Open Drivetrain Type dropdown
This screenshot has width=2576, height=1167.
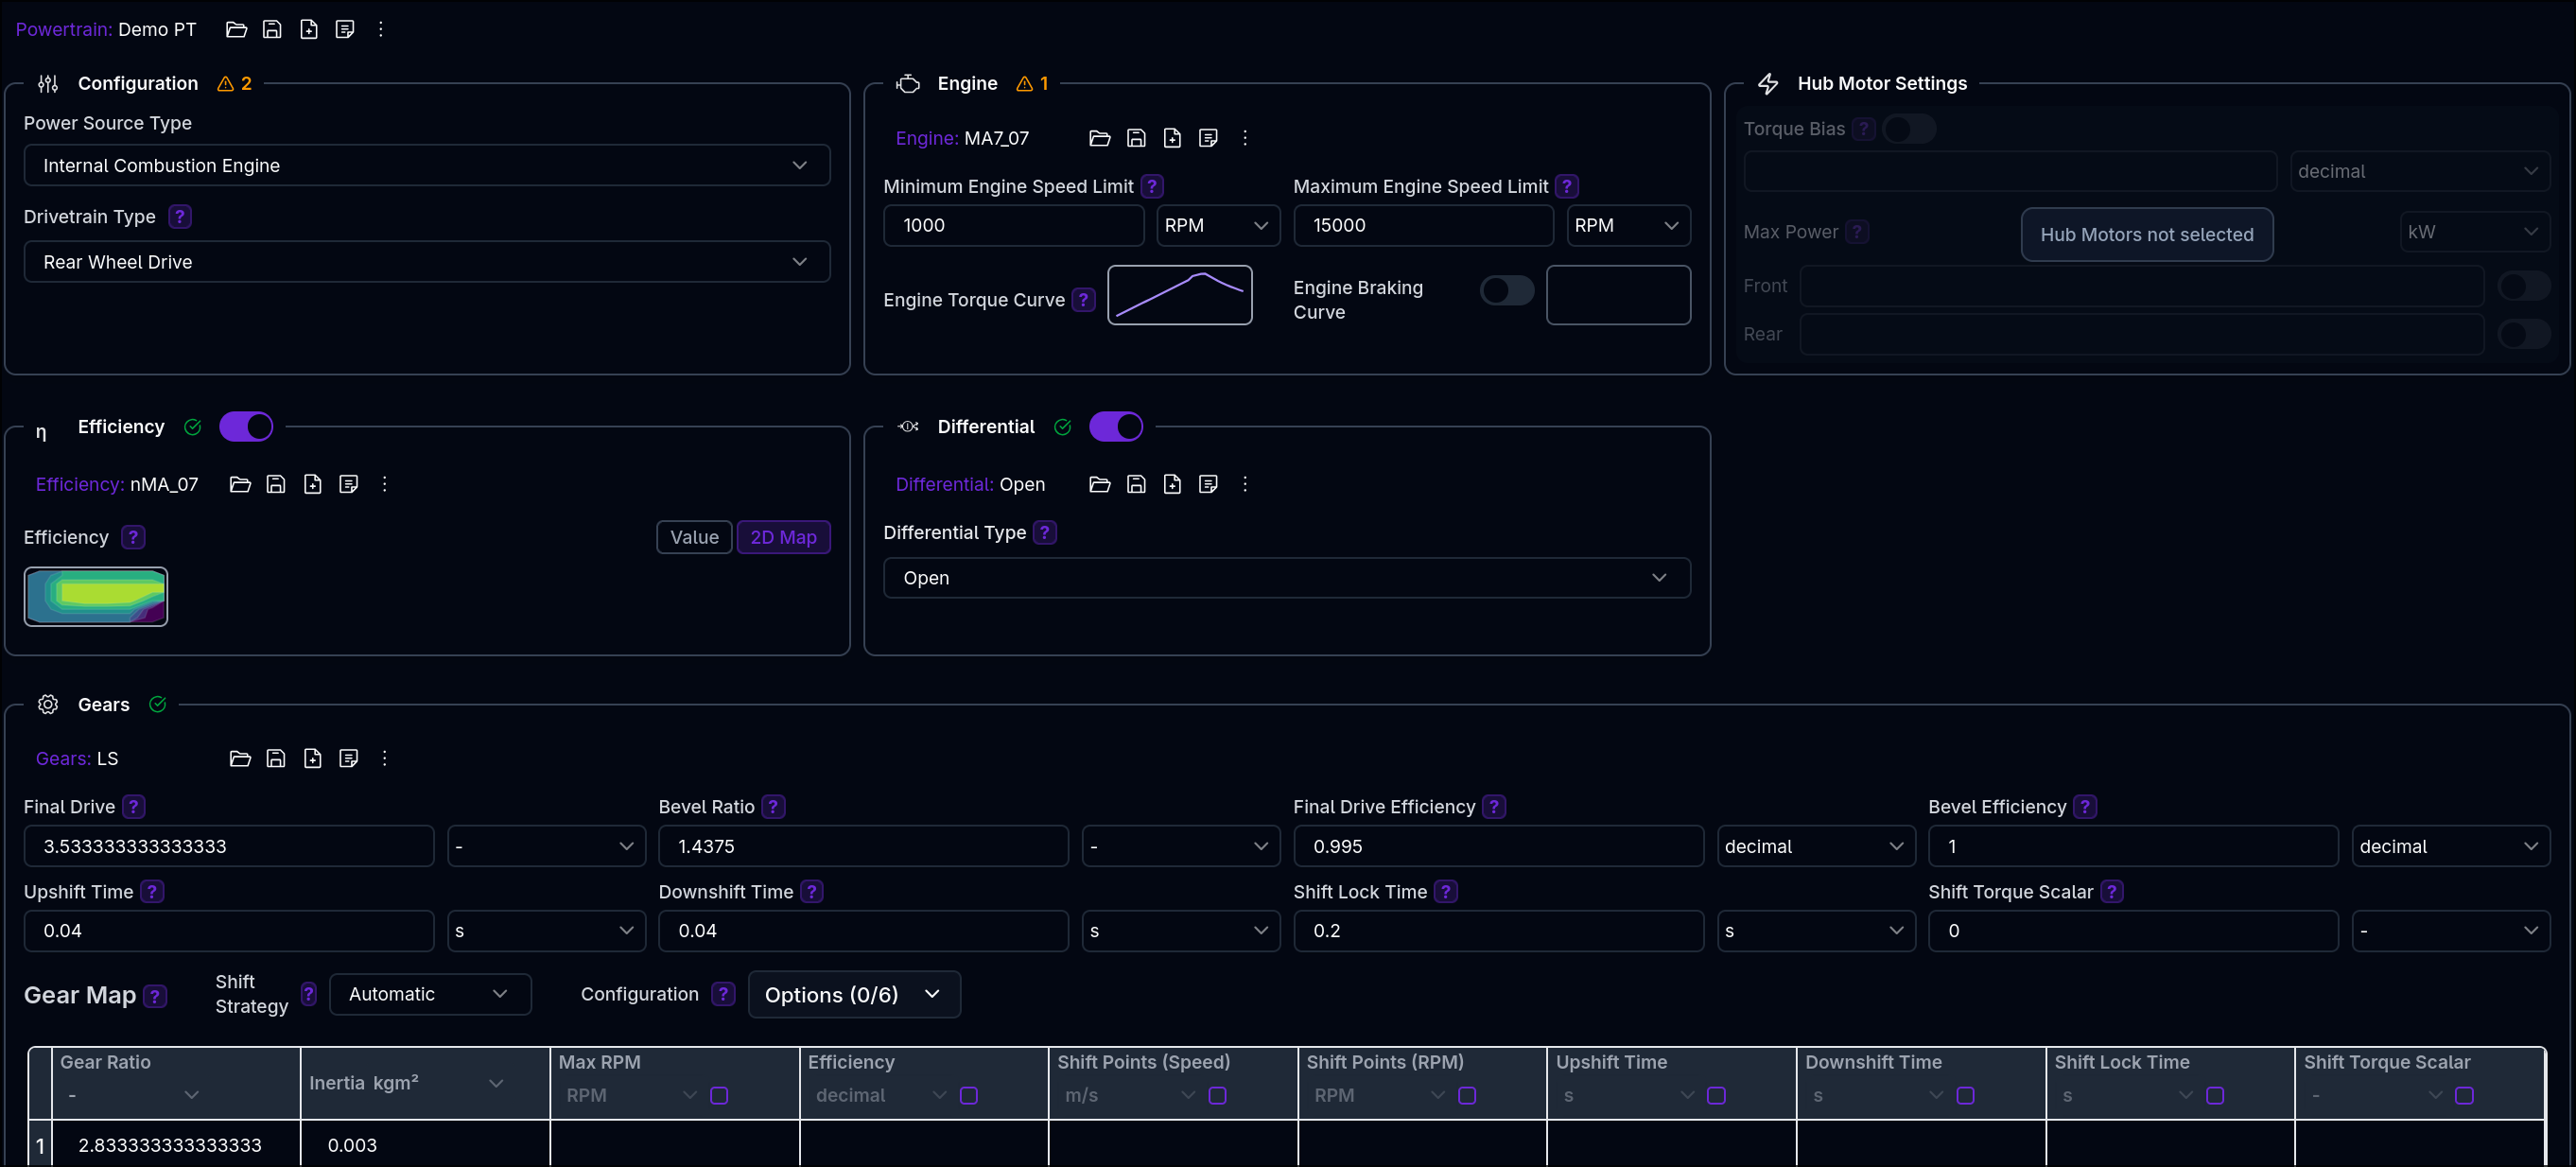(427, 261)
